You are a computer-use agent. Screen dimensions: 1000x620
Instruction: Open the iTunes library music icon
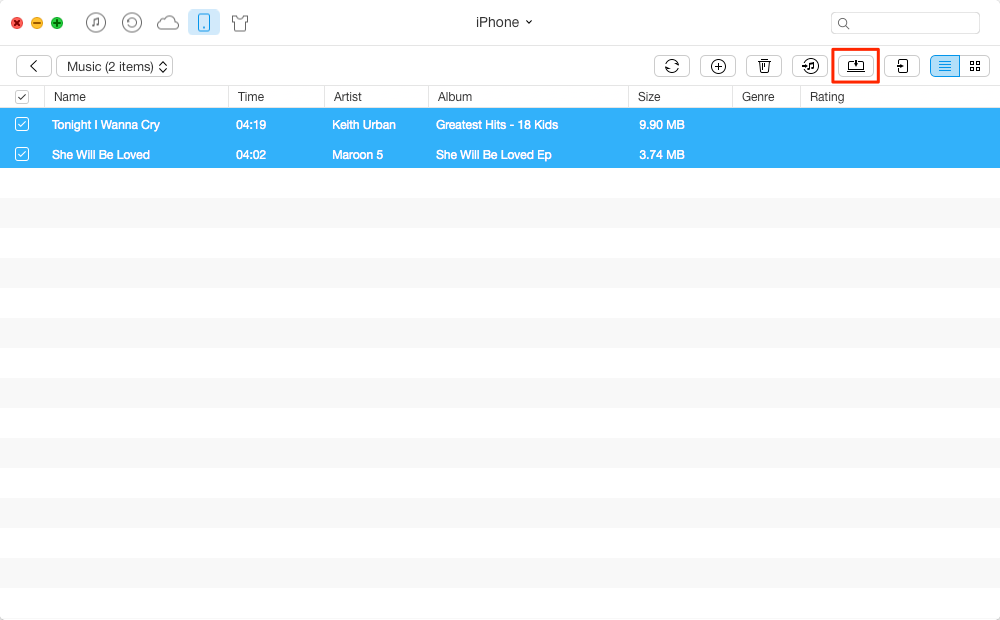coord(96,23)
